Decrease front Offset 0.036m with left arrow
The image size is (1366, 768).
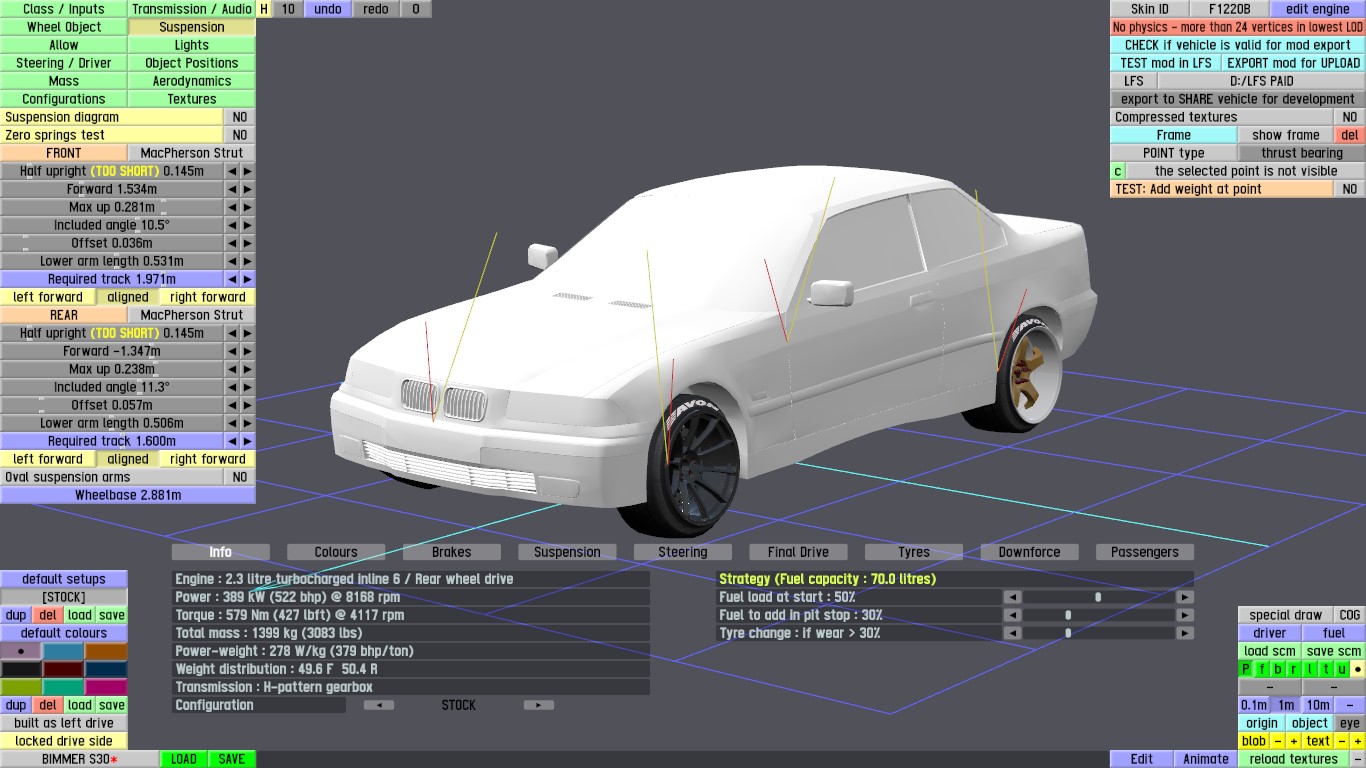(232, 243)
